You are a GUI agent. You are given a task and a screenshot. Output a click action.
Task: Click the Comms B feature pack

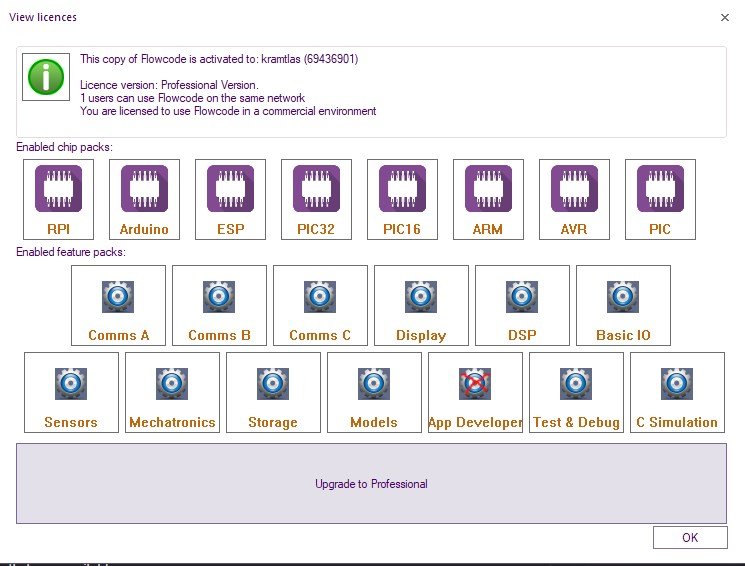point(220,305)
